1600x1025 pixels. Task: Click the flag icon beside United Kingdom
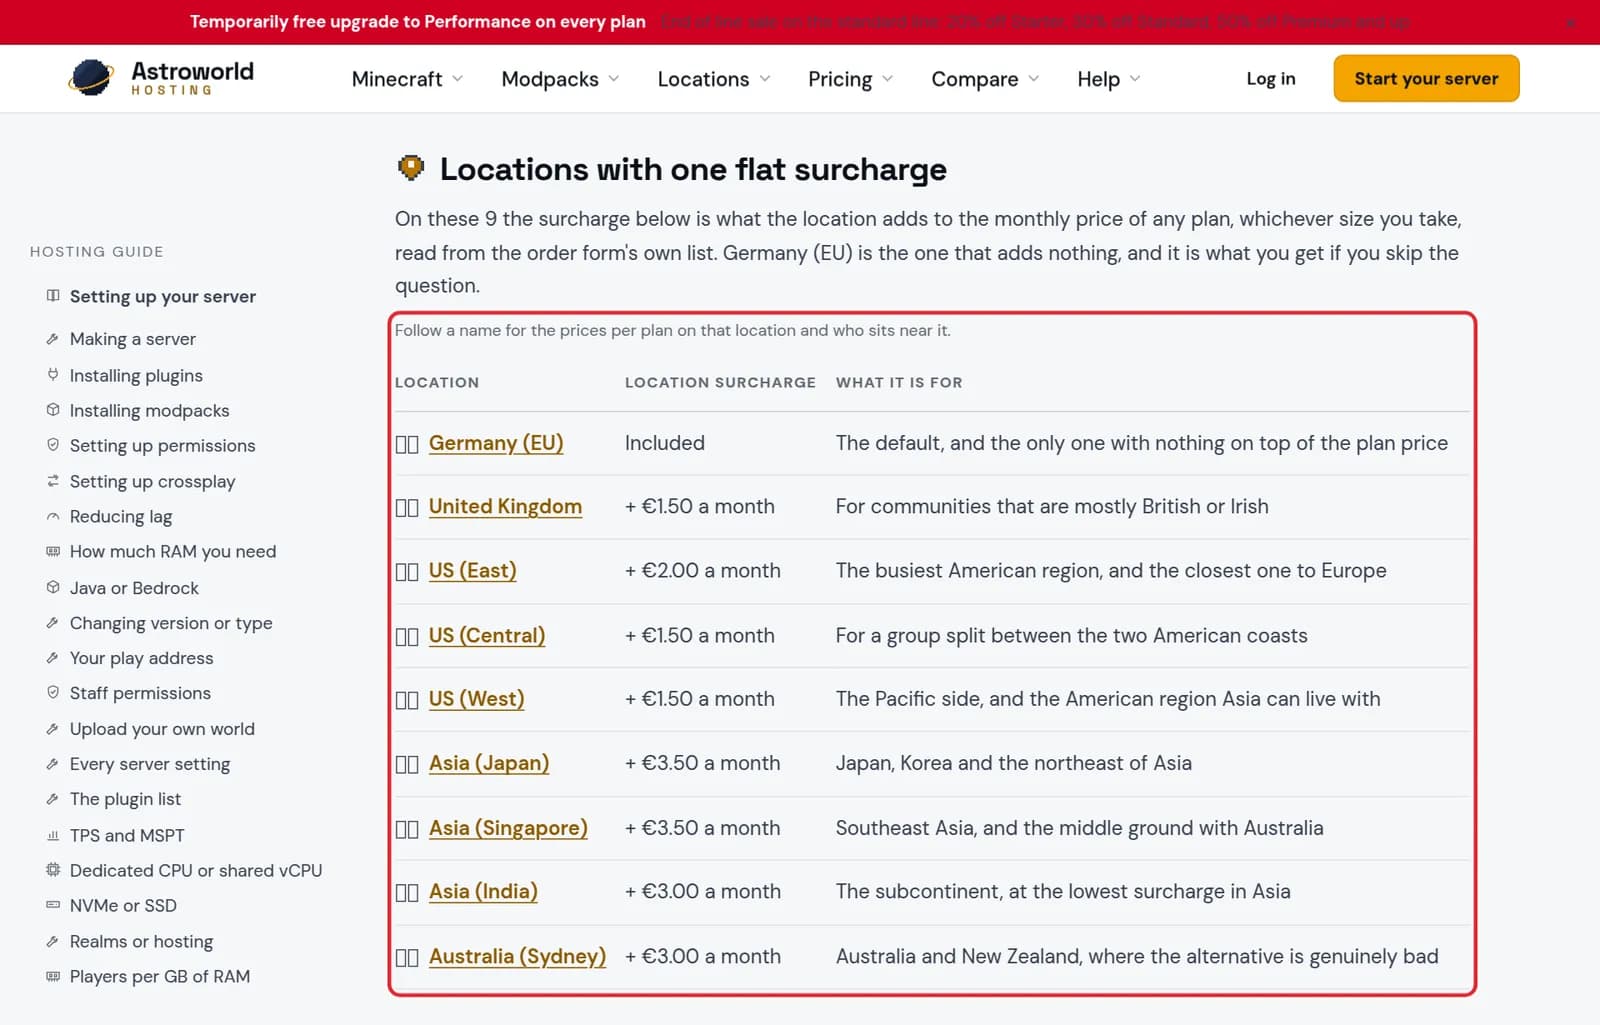[x=407, y=507]
